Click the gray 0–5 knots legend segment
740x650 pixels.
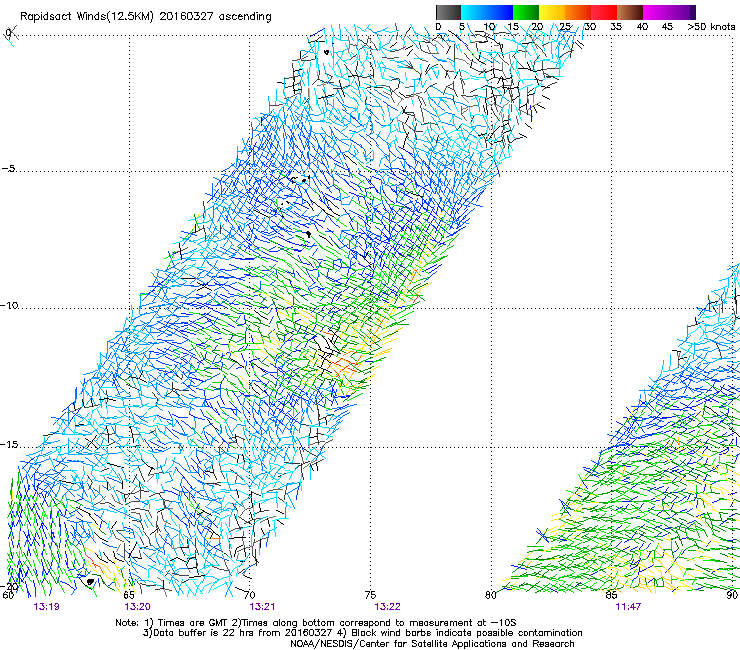(448, 12)
